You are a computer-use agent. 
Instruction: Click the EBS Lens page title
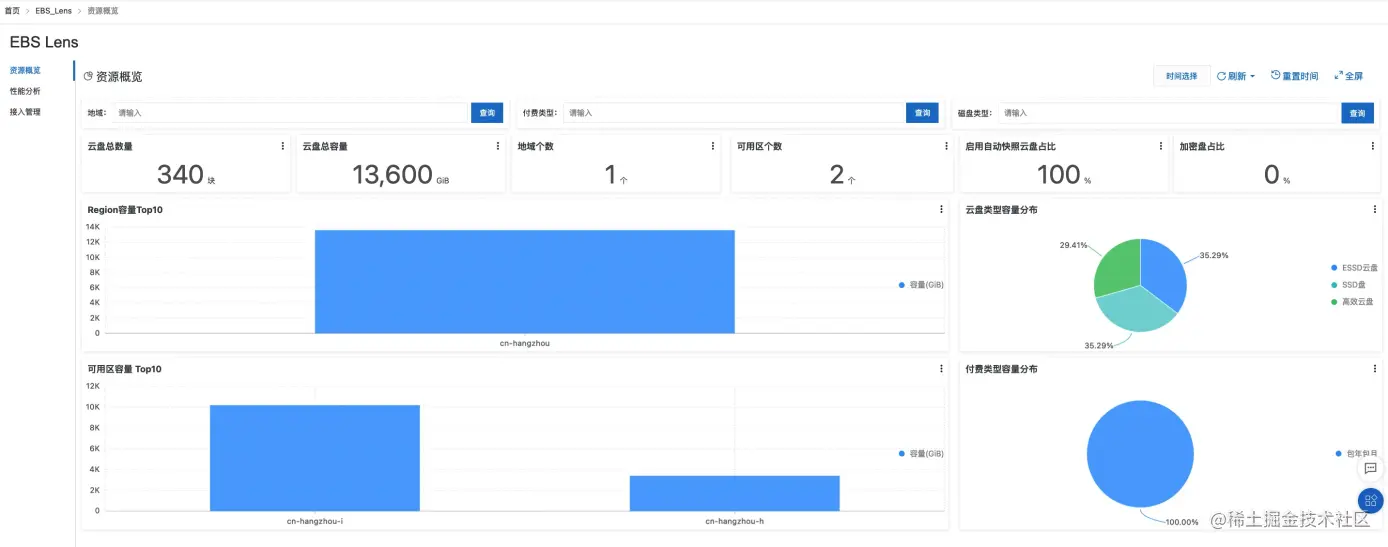tap(44, 42)
